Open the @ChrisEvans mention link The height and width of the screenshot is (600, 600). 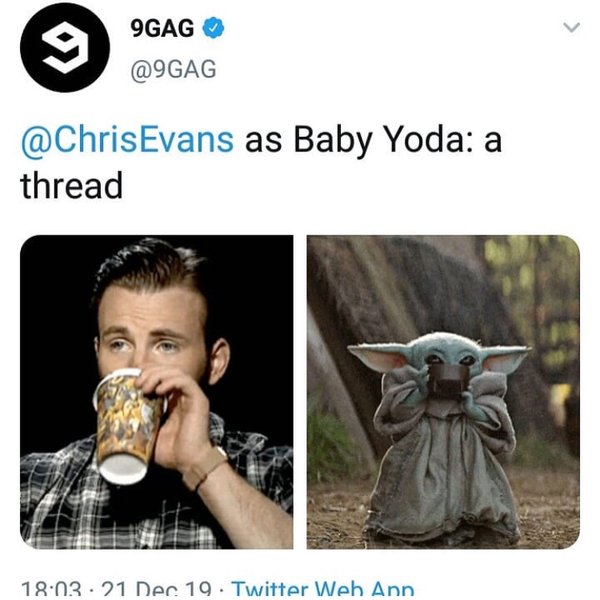[127, 141]
